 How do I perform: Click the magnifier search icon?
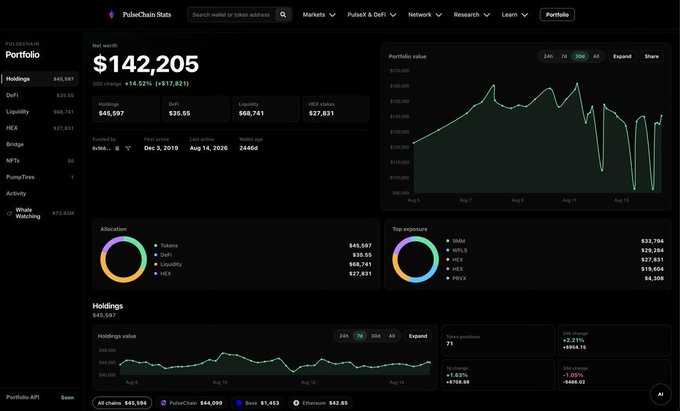pos(283,15)
